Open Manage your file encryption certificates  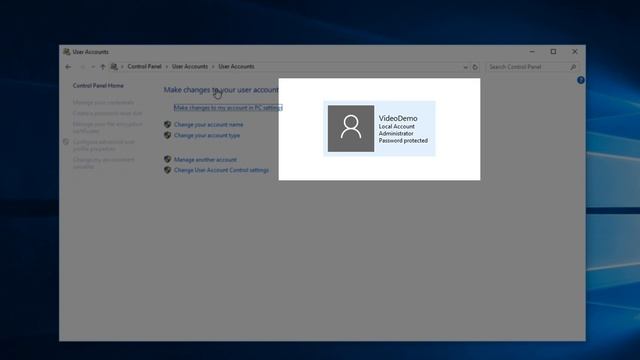coord(108,127)
